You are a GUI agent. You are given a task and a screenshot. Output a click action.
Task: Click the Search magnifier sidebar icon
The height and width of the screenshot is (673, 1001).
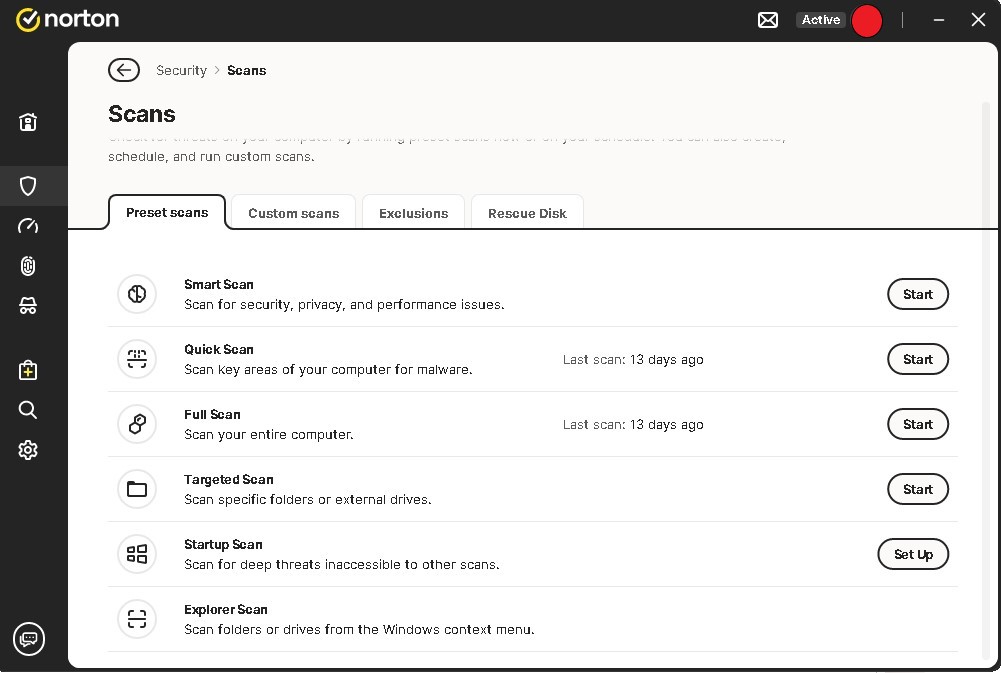point(27,410)
